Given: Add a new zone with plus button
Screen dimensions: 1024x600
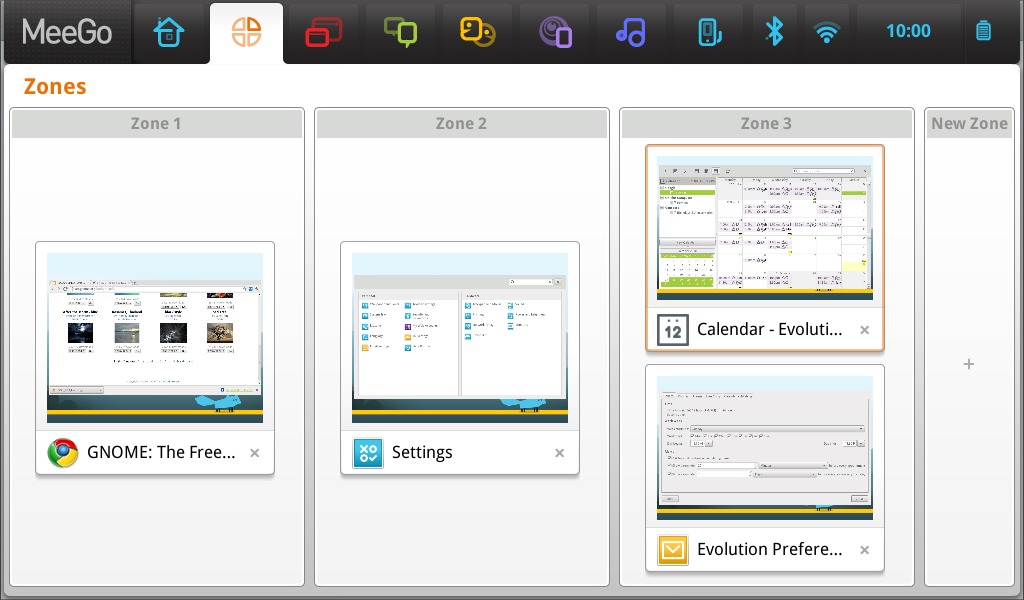Looking at the screenshot, I should point(968,364).
